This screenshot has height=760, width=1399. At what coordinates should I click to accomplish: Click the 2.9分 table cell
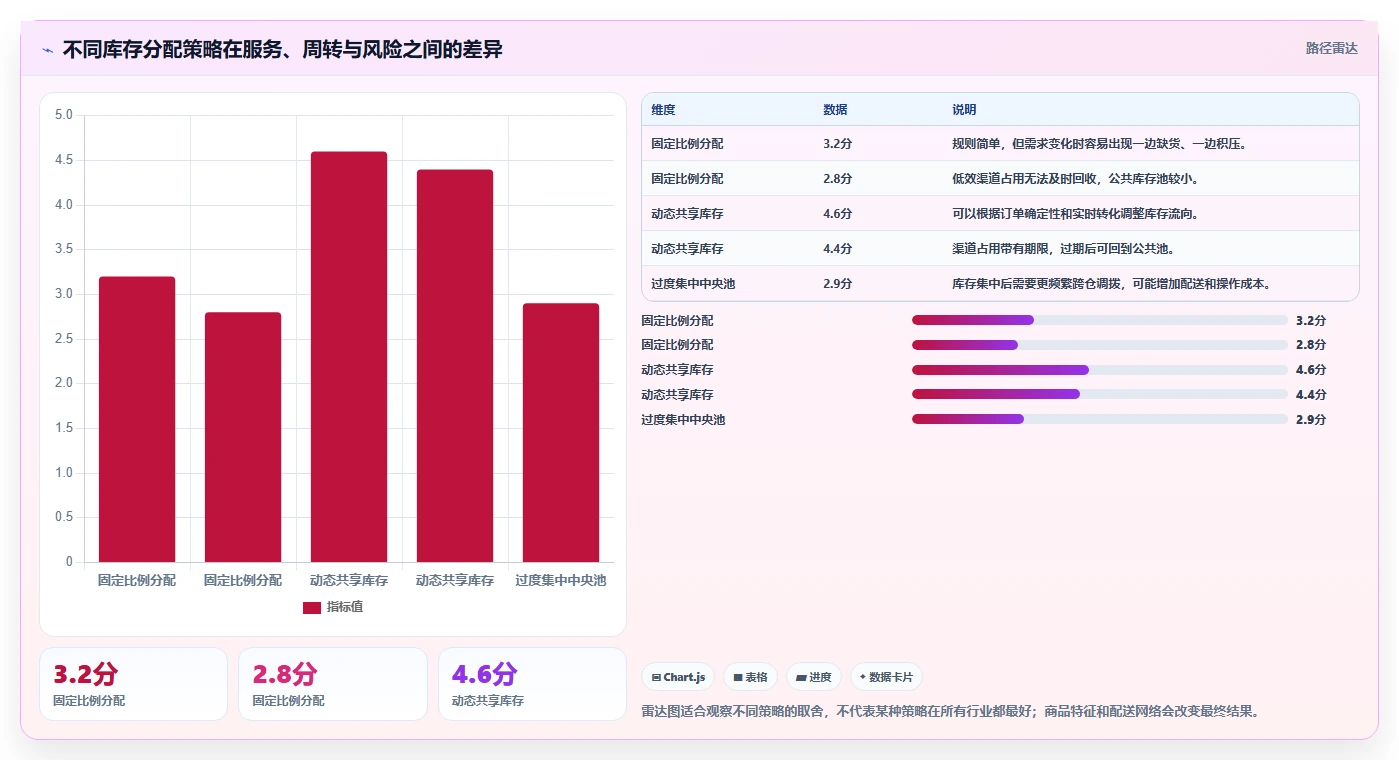point(838,284)
